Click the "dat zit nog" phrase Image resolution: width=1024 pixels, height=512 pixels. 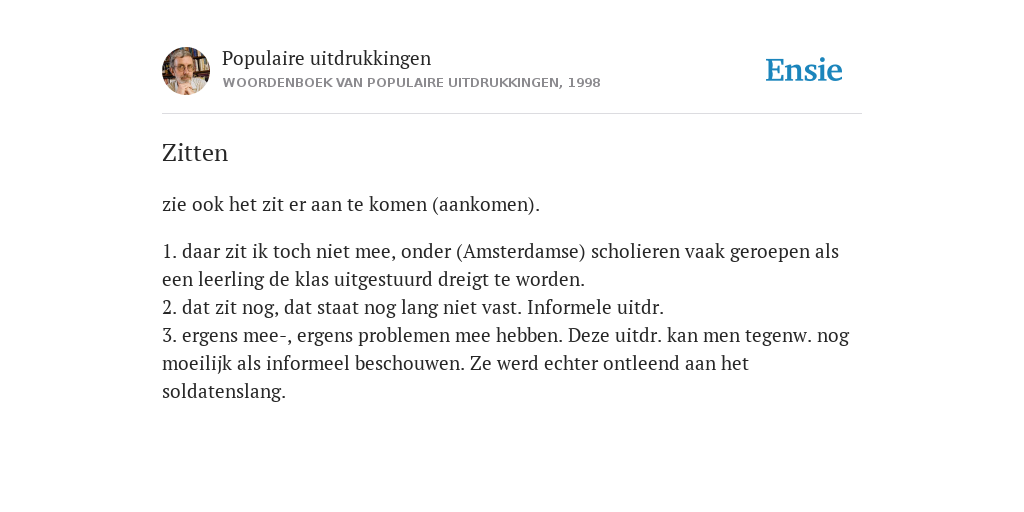tap(230, 308)
